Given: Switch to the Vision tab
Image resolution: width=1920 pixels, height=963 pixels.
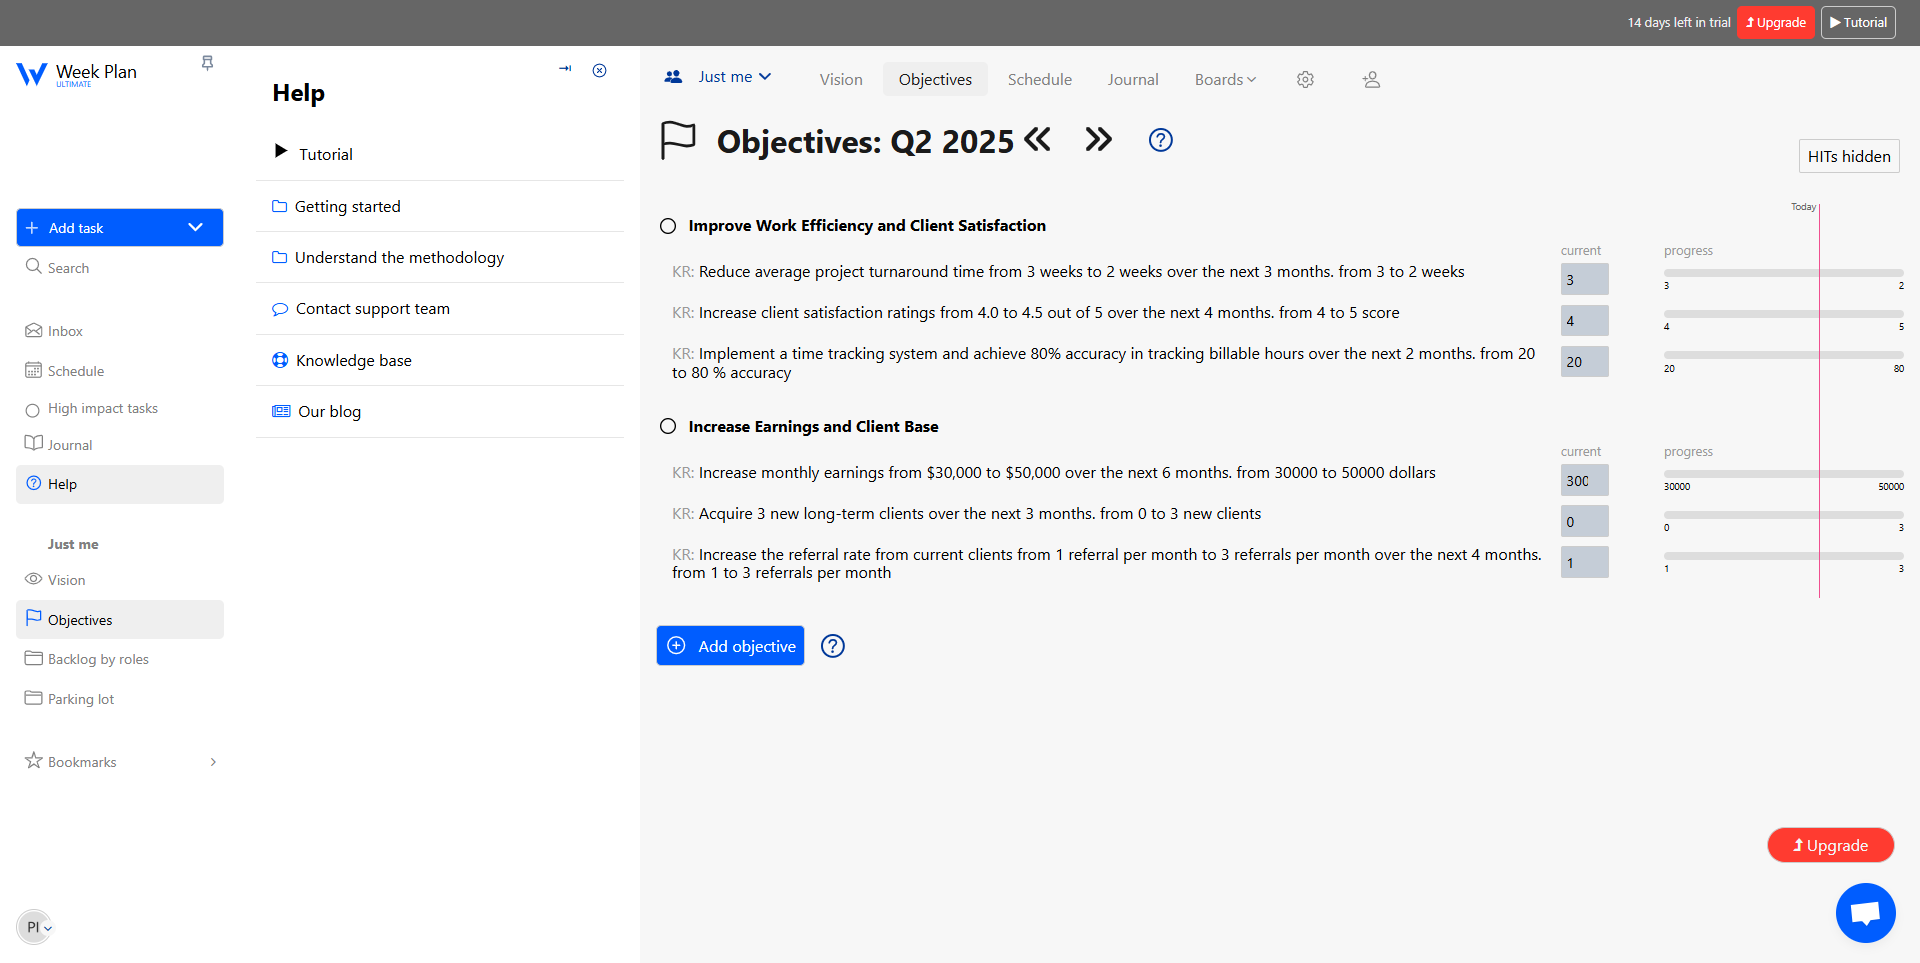Looking at the screenshot, I should point(841,79).
